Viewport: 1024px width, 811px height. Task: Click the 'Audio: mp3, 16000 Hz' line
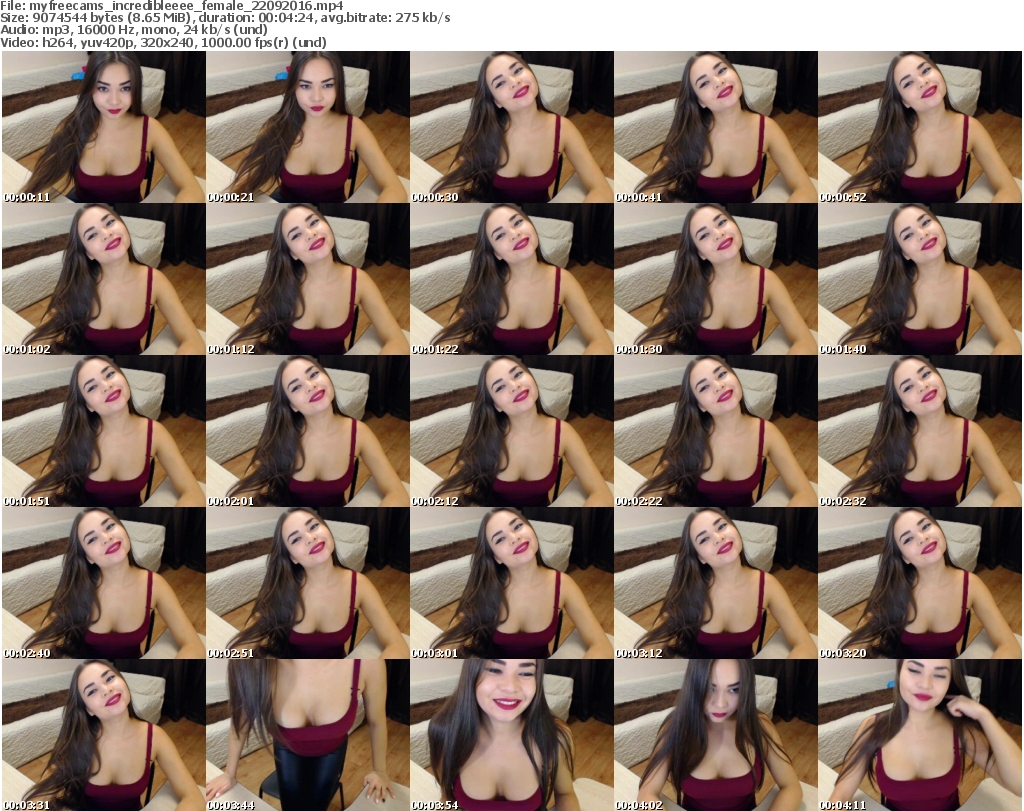pos(134,30)
